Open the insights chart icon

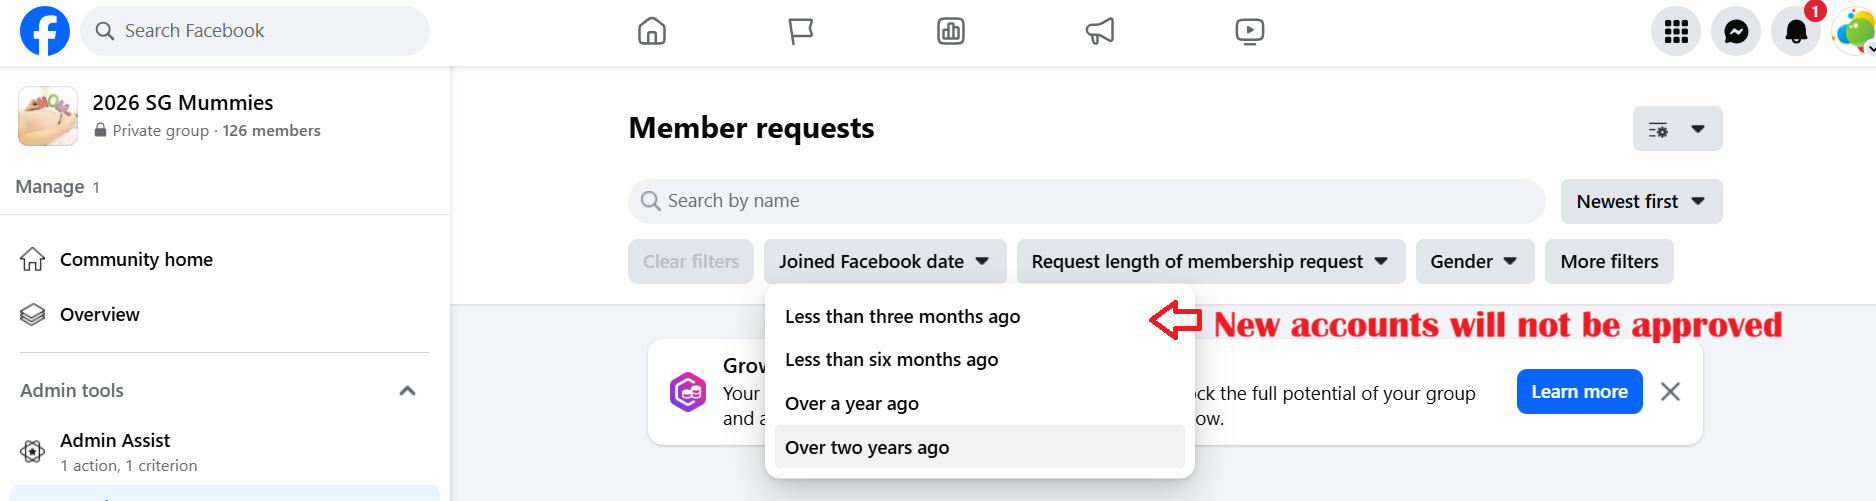point(950,31)
